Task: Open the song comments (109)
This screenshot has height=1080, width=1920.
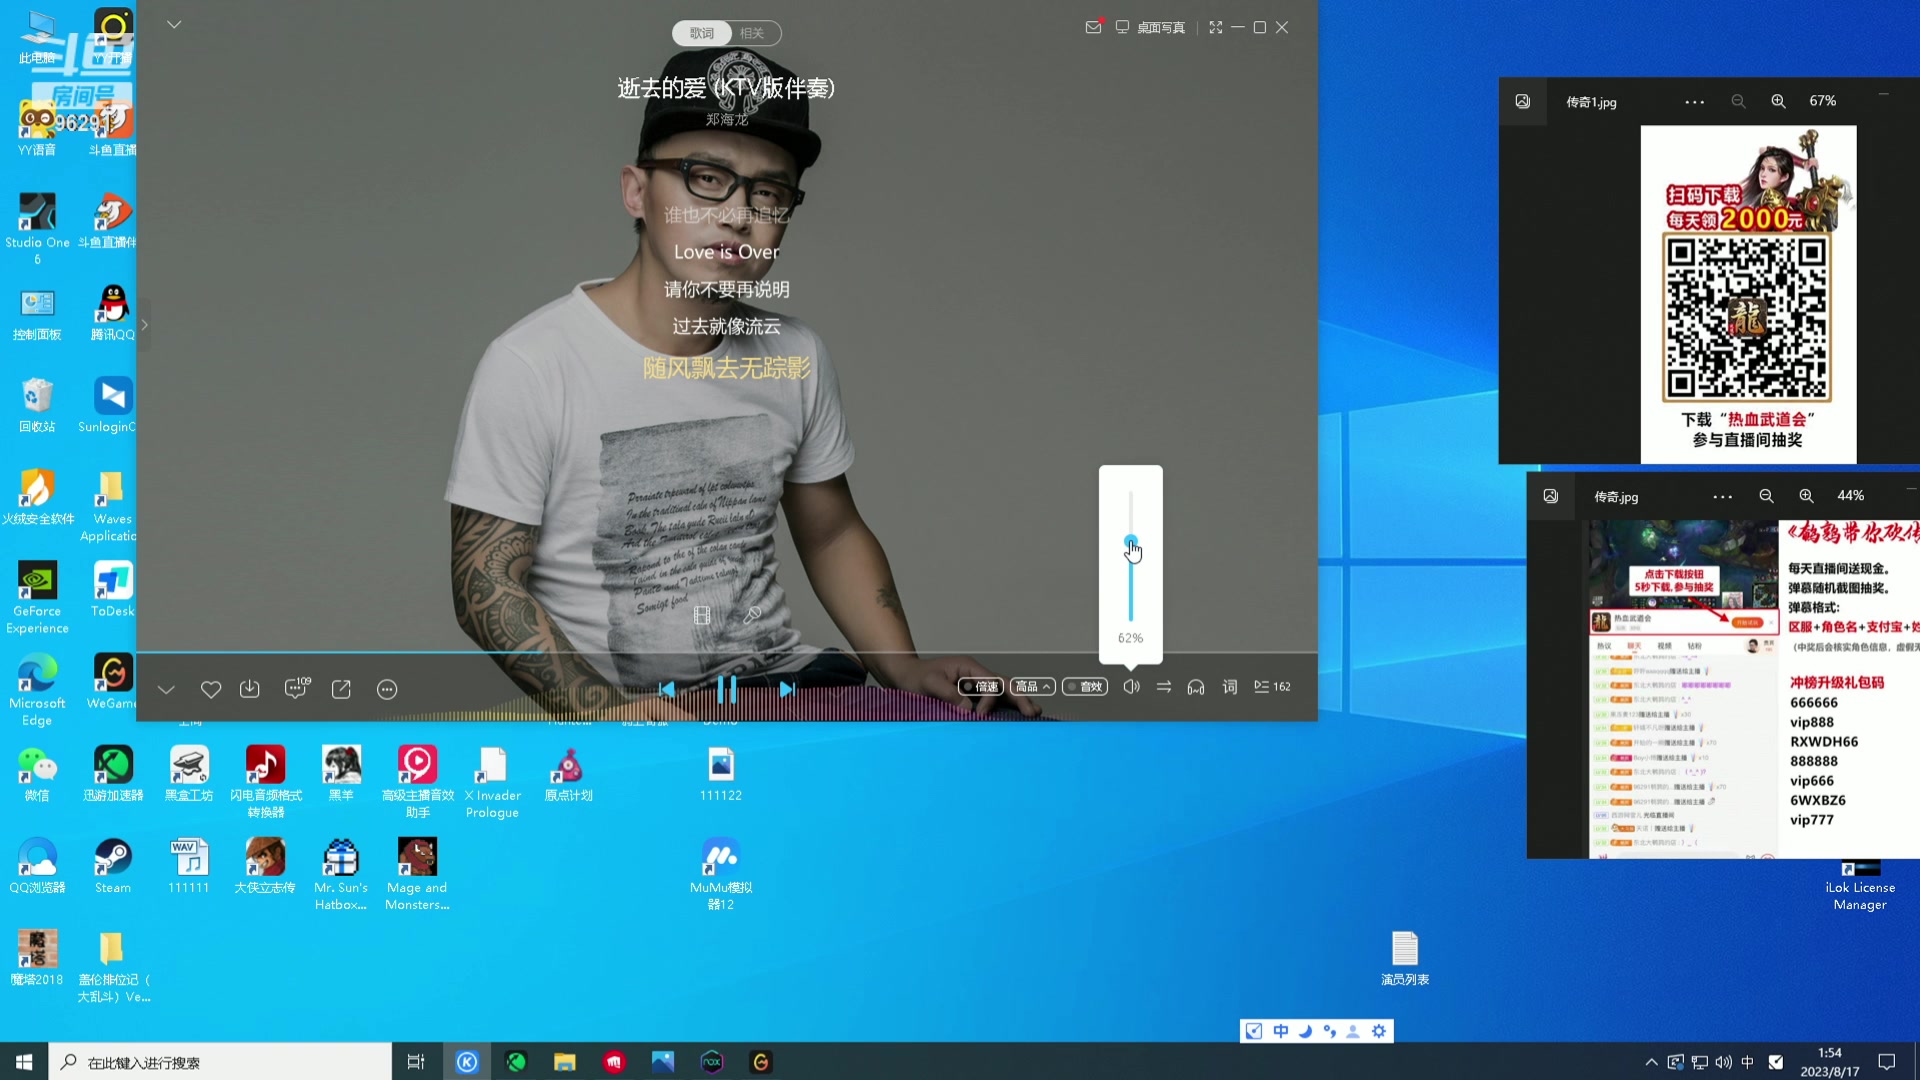Action: click(x=296, y=688)
